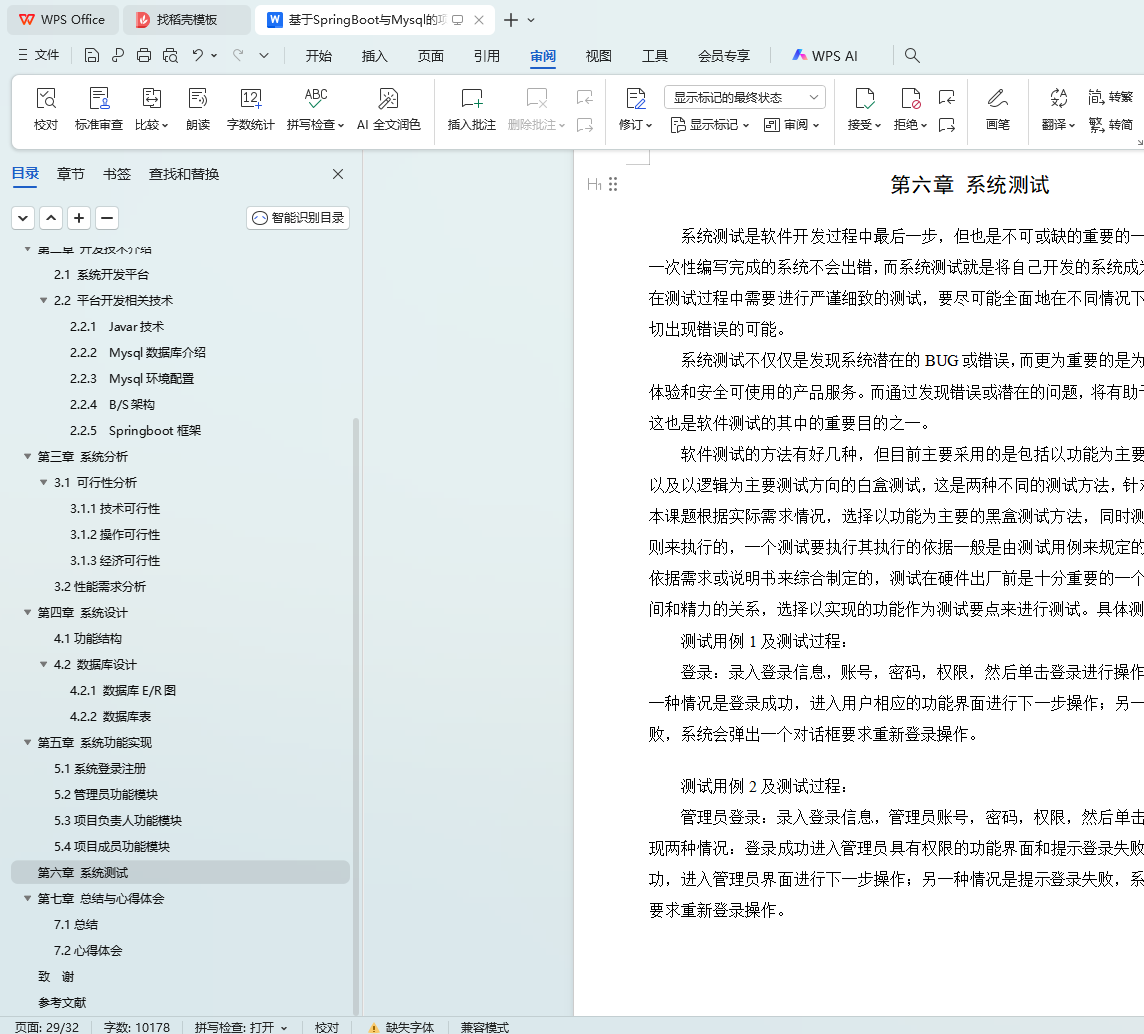Switch to 书签 navigation tab
This screenshot has width=1144, height=1034.
117,174
